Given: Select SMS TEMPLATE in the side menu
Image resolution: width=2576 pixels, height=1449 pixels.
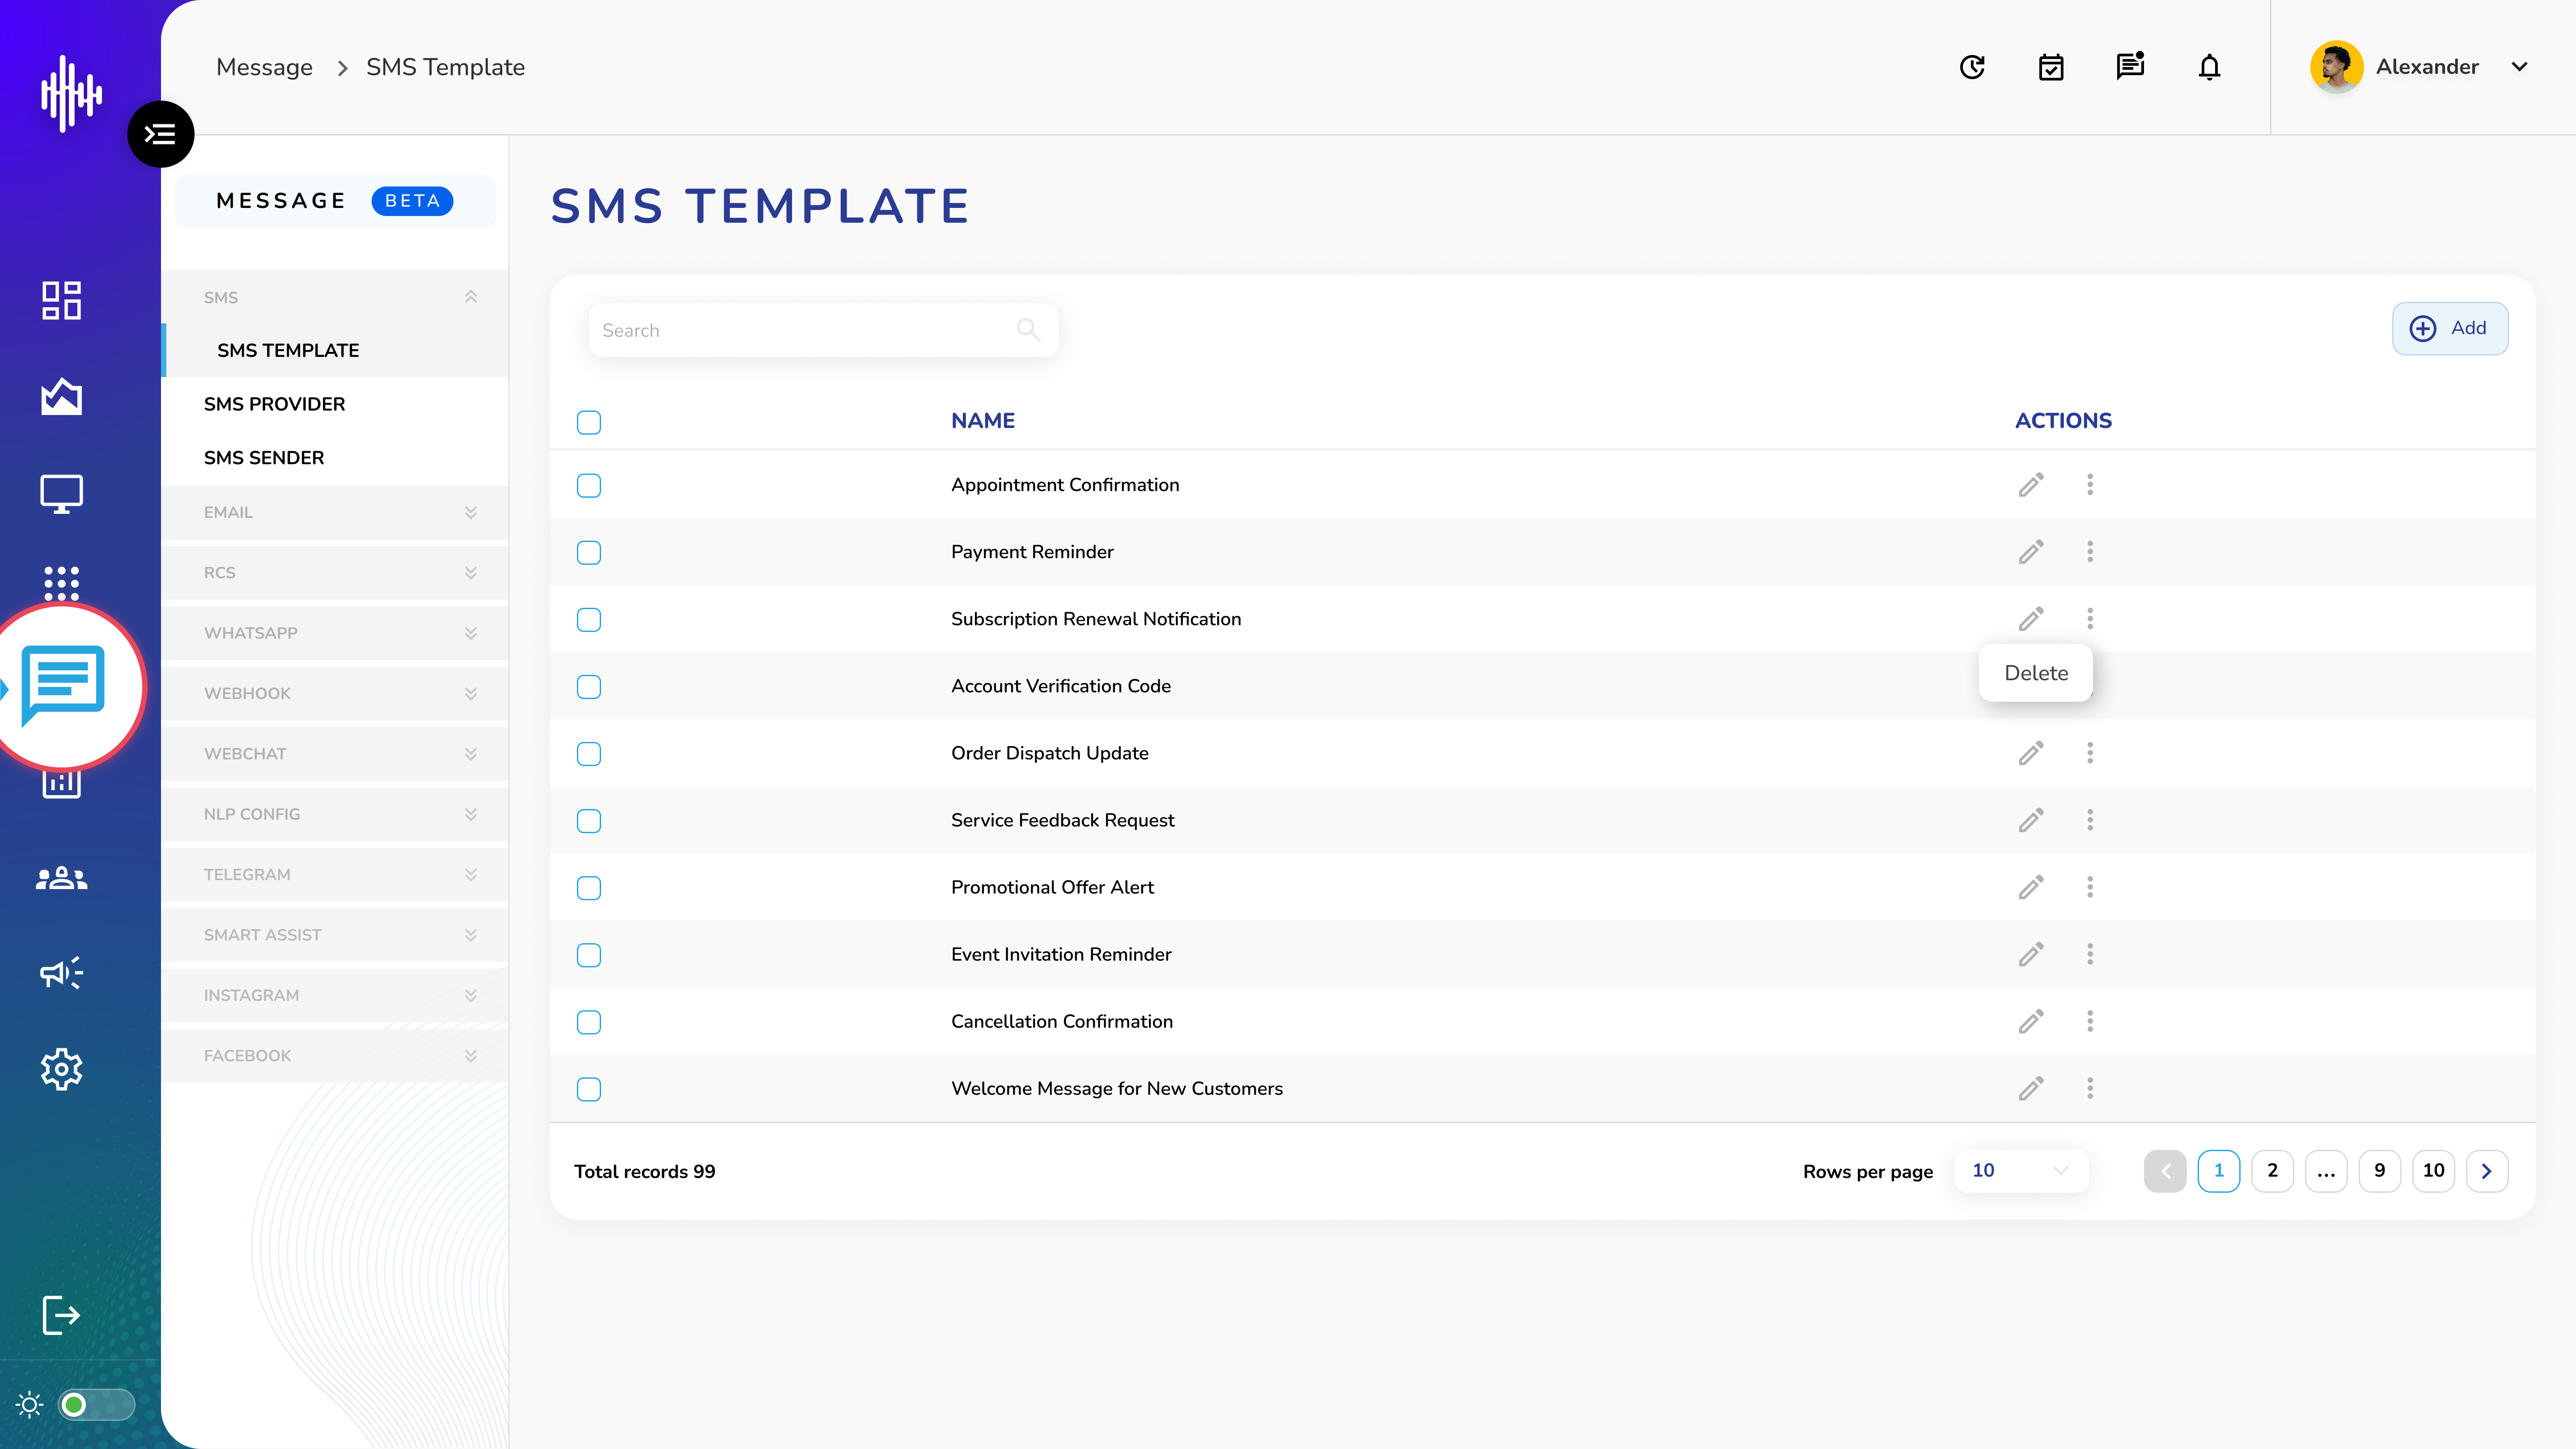Looking at the screenshot, I should pos(335,351).
